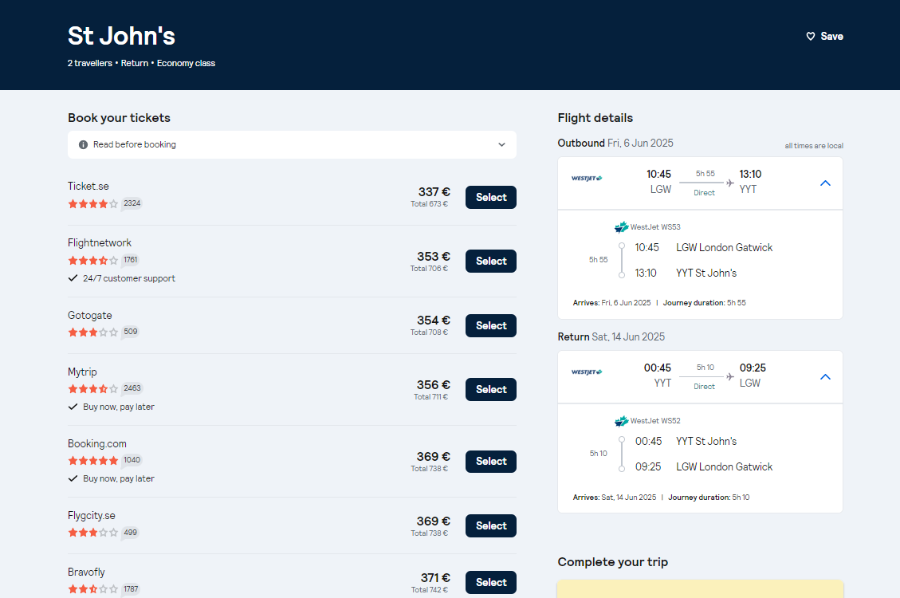Collapse the return flight details chevron
This screenshot has width=900, height=598.
click(x=825, y=378)
